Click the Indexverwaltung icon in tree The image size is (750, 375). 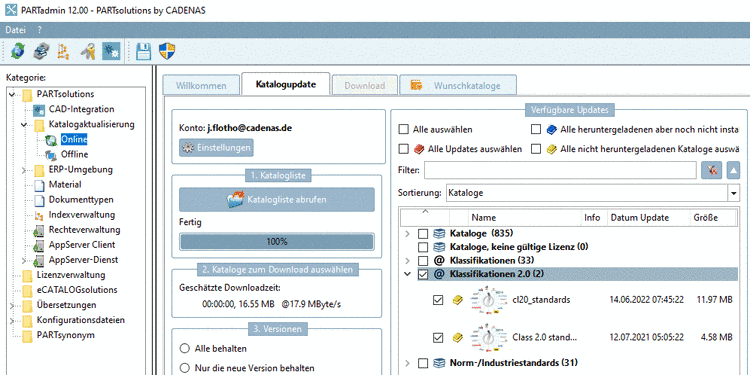coord(39,215)
